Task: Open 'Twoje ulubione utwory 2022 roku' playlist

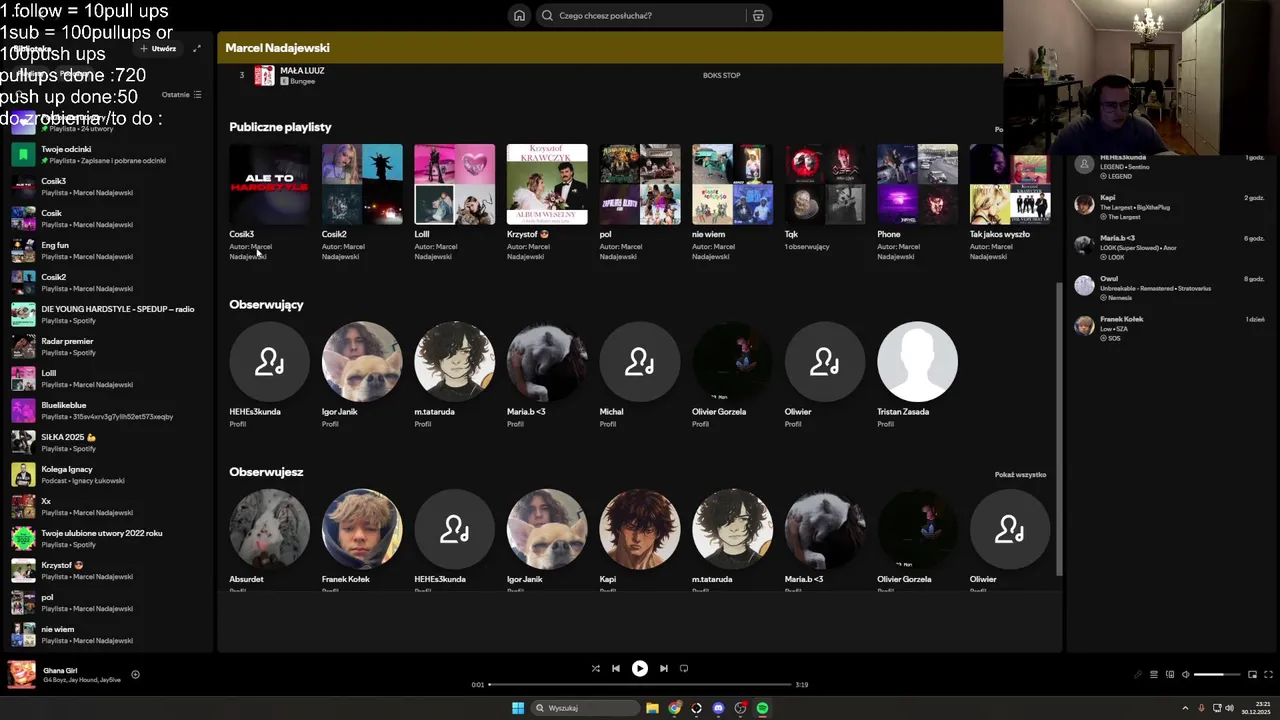Action: click(x=110, y=538)
